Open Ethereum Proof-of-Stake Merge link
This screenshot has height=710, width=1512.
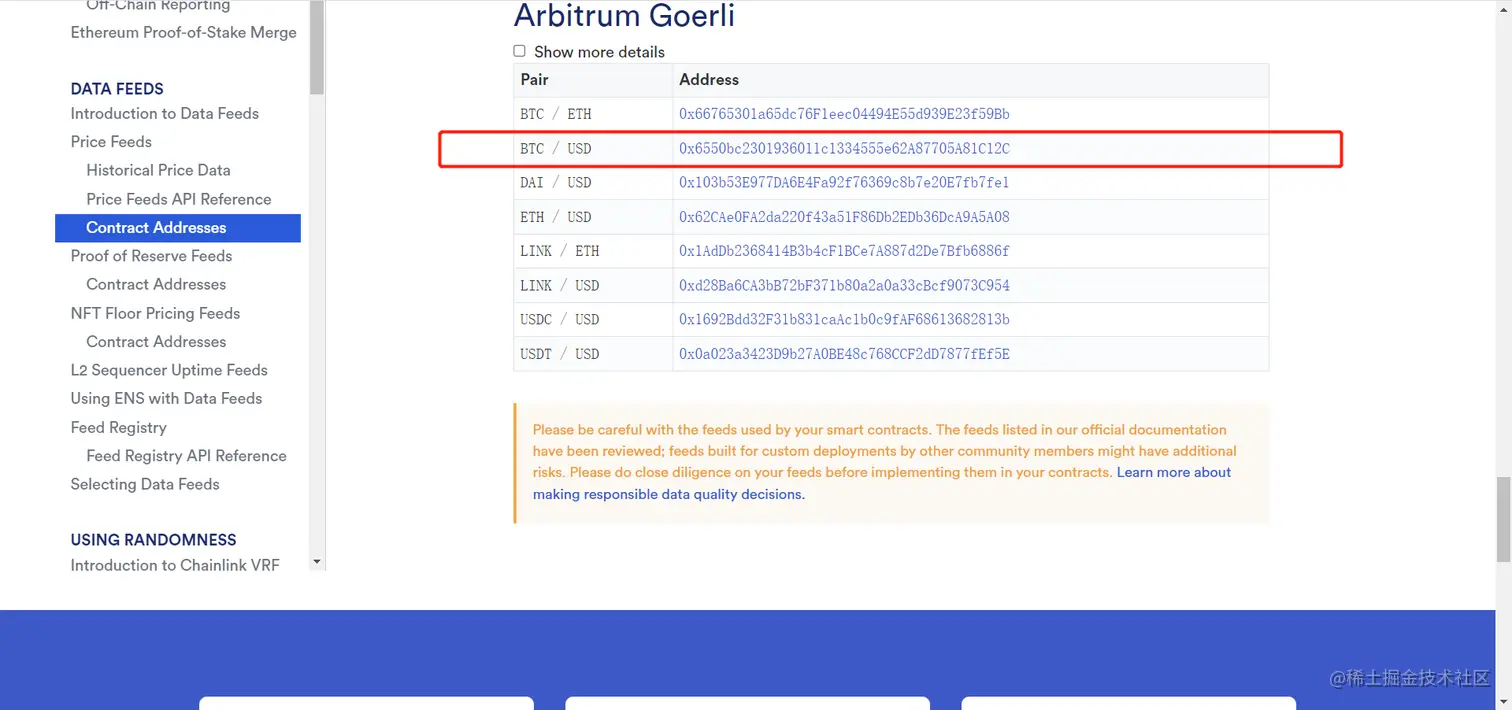pos(183,32)
